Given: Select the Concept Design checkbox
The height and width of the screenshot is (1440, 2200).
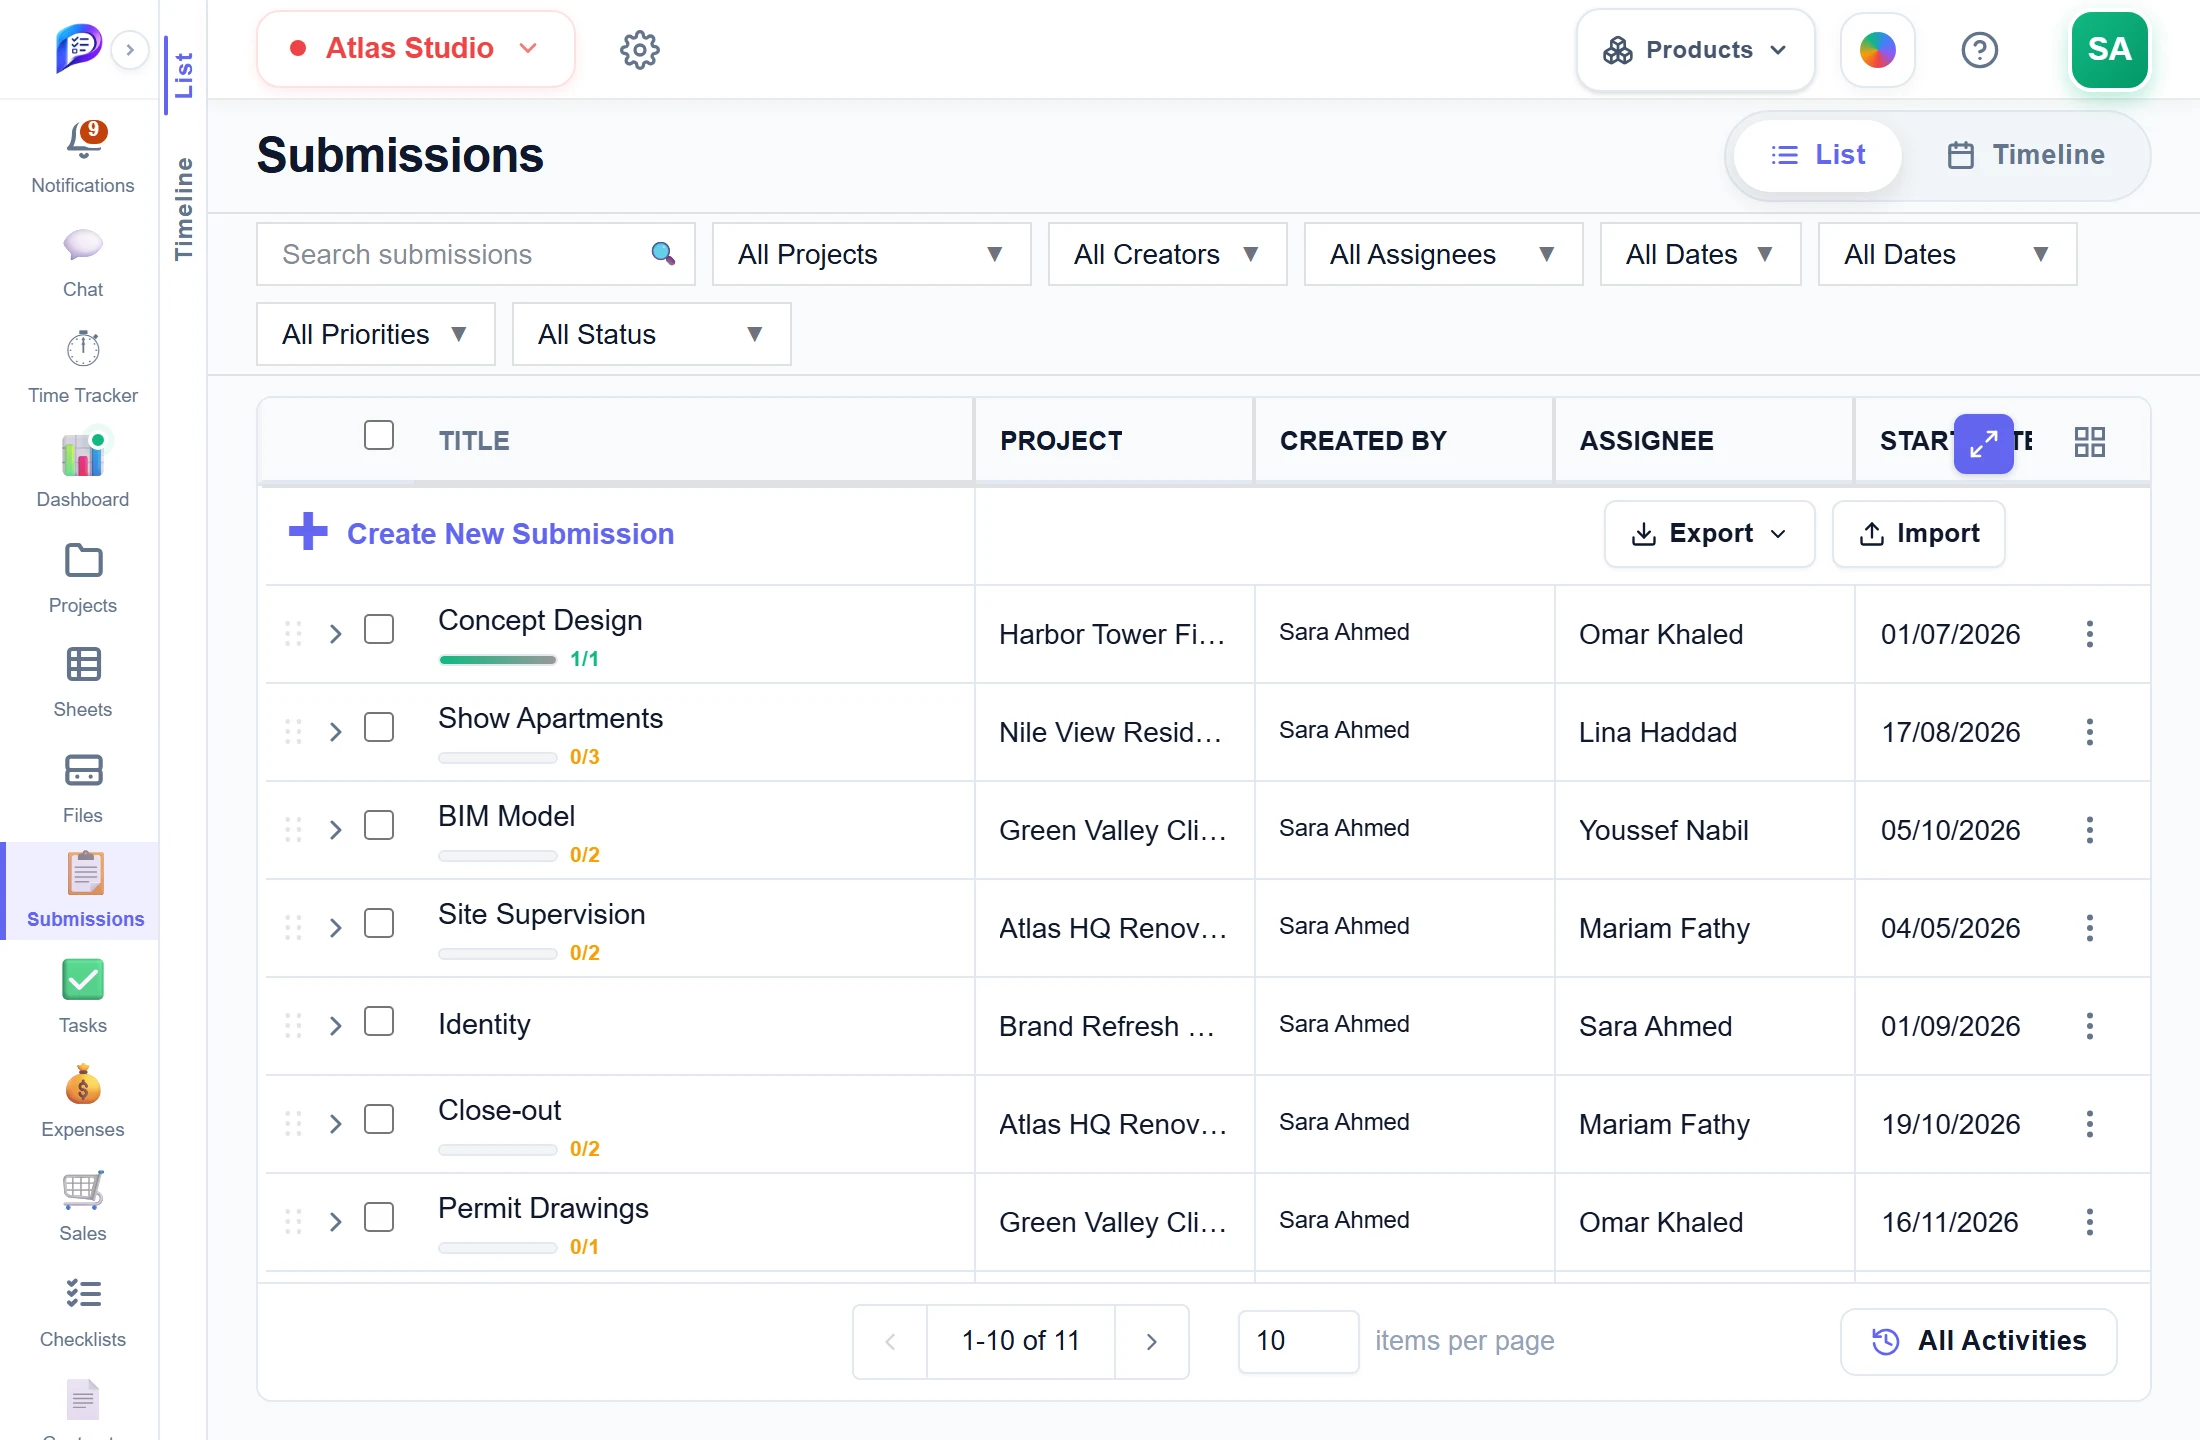Looking at the screenshot, I should pyautogui.click(x=379, y=630).
